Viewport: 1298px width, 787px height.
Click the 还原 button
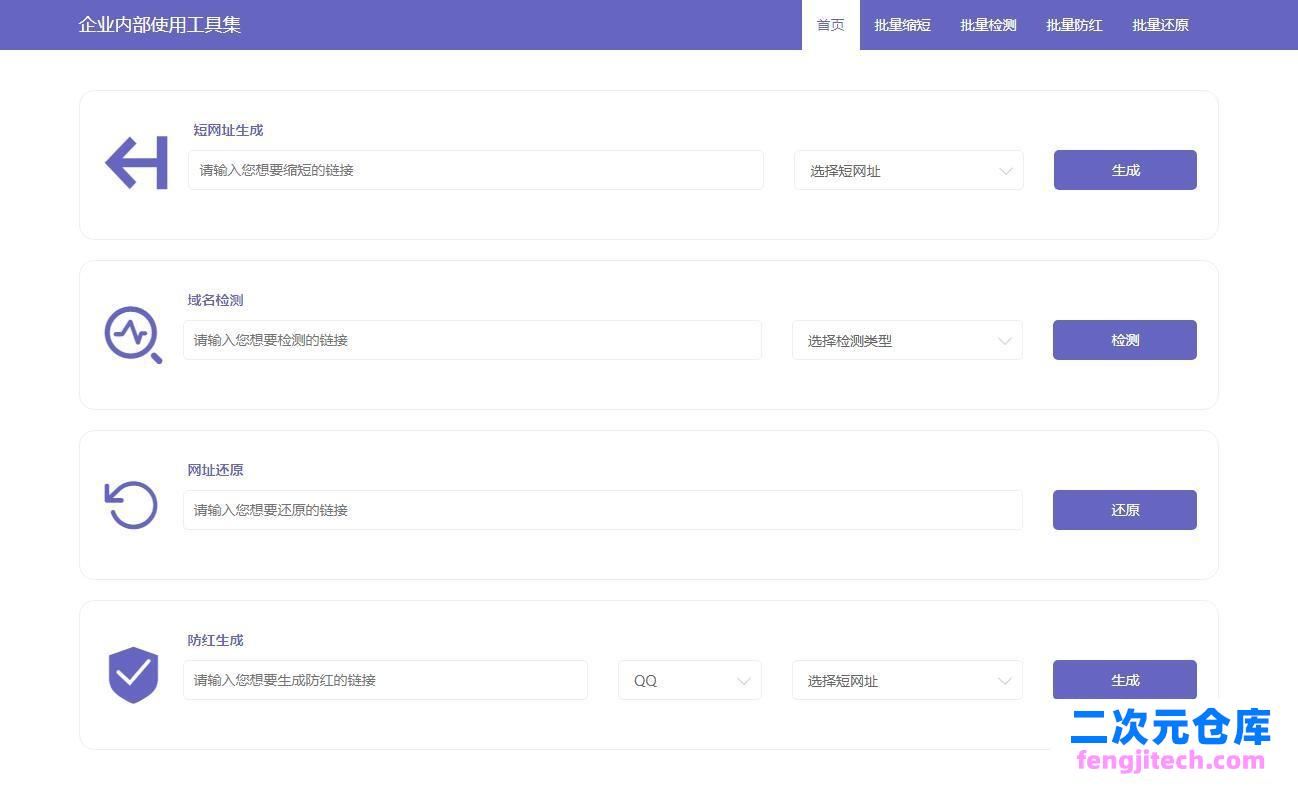[1125, 510]
